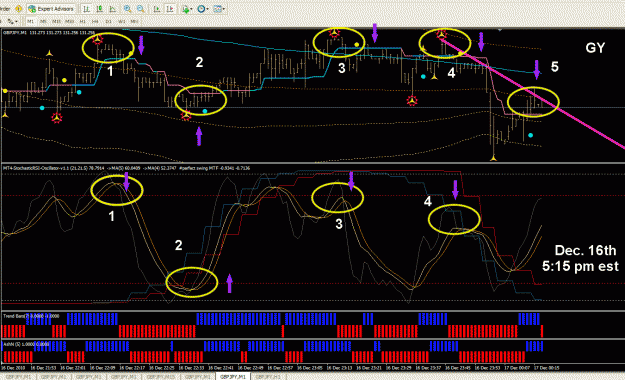Image resolution: width=625 pixels, height=380 pixels.
Task: Toggle chart auto scroll
Action: (x=157, y=9)
